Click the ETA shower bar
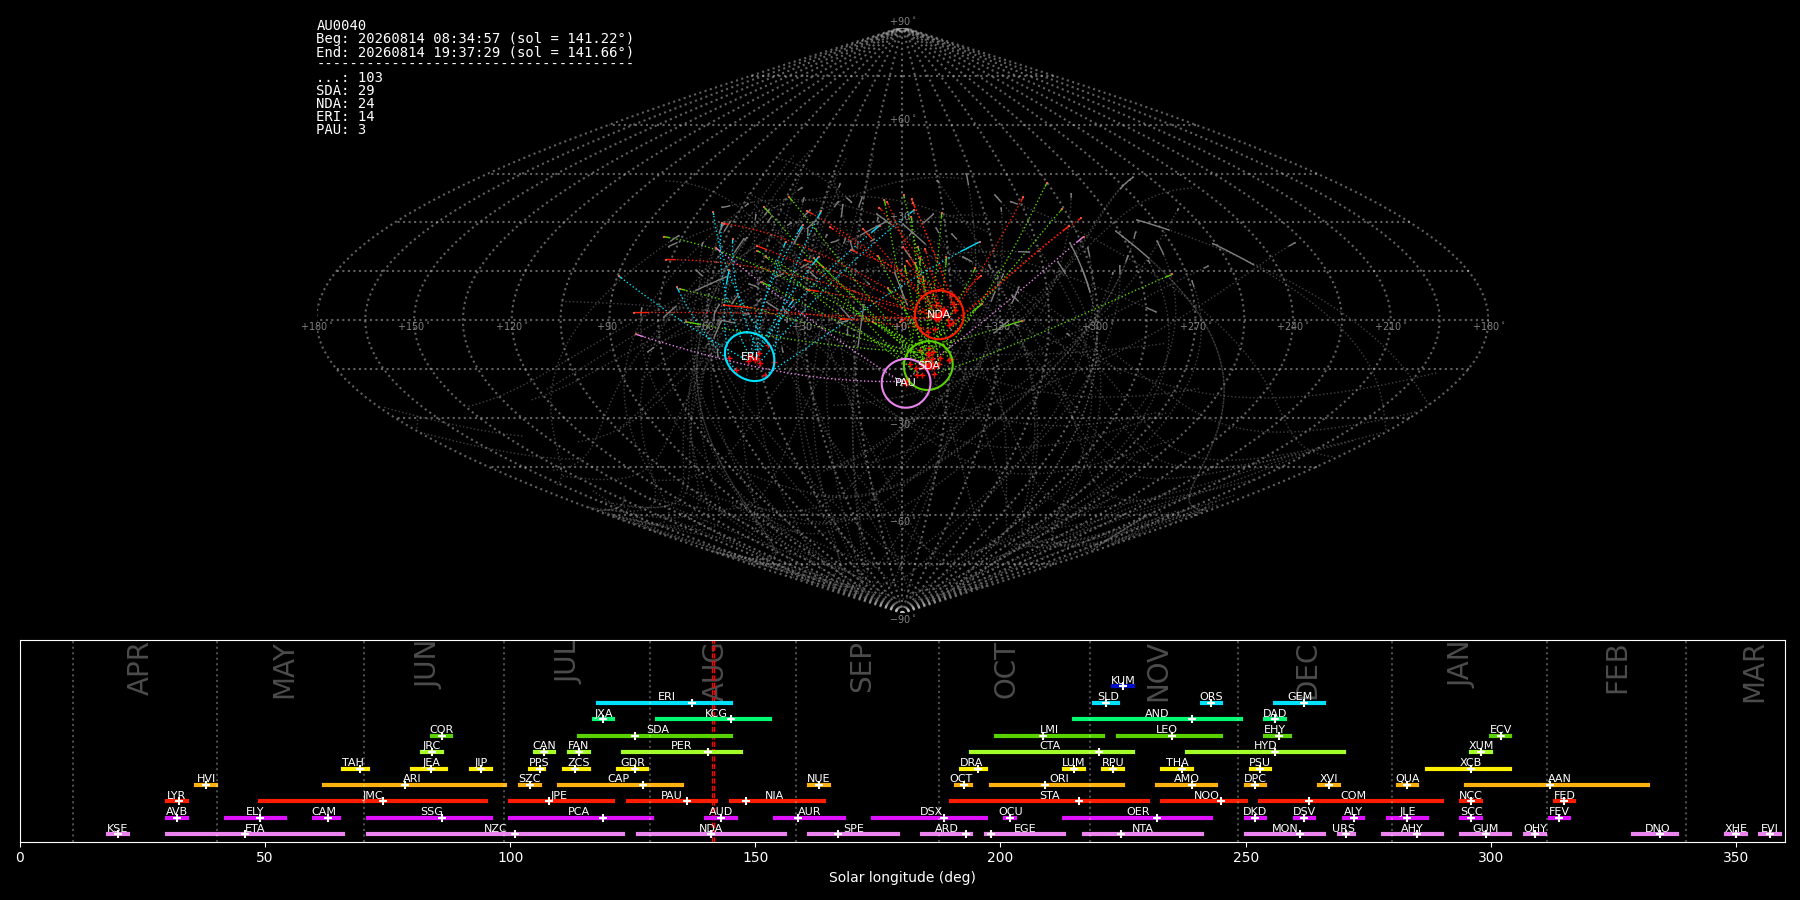Viewport: 1800px width, 900px height. [x=255, y=834]
